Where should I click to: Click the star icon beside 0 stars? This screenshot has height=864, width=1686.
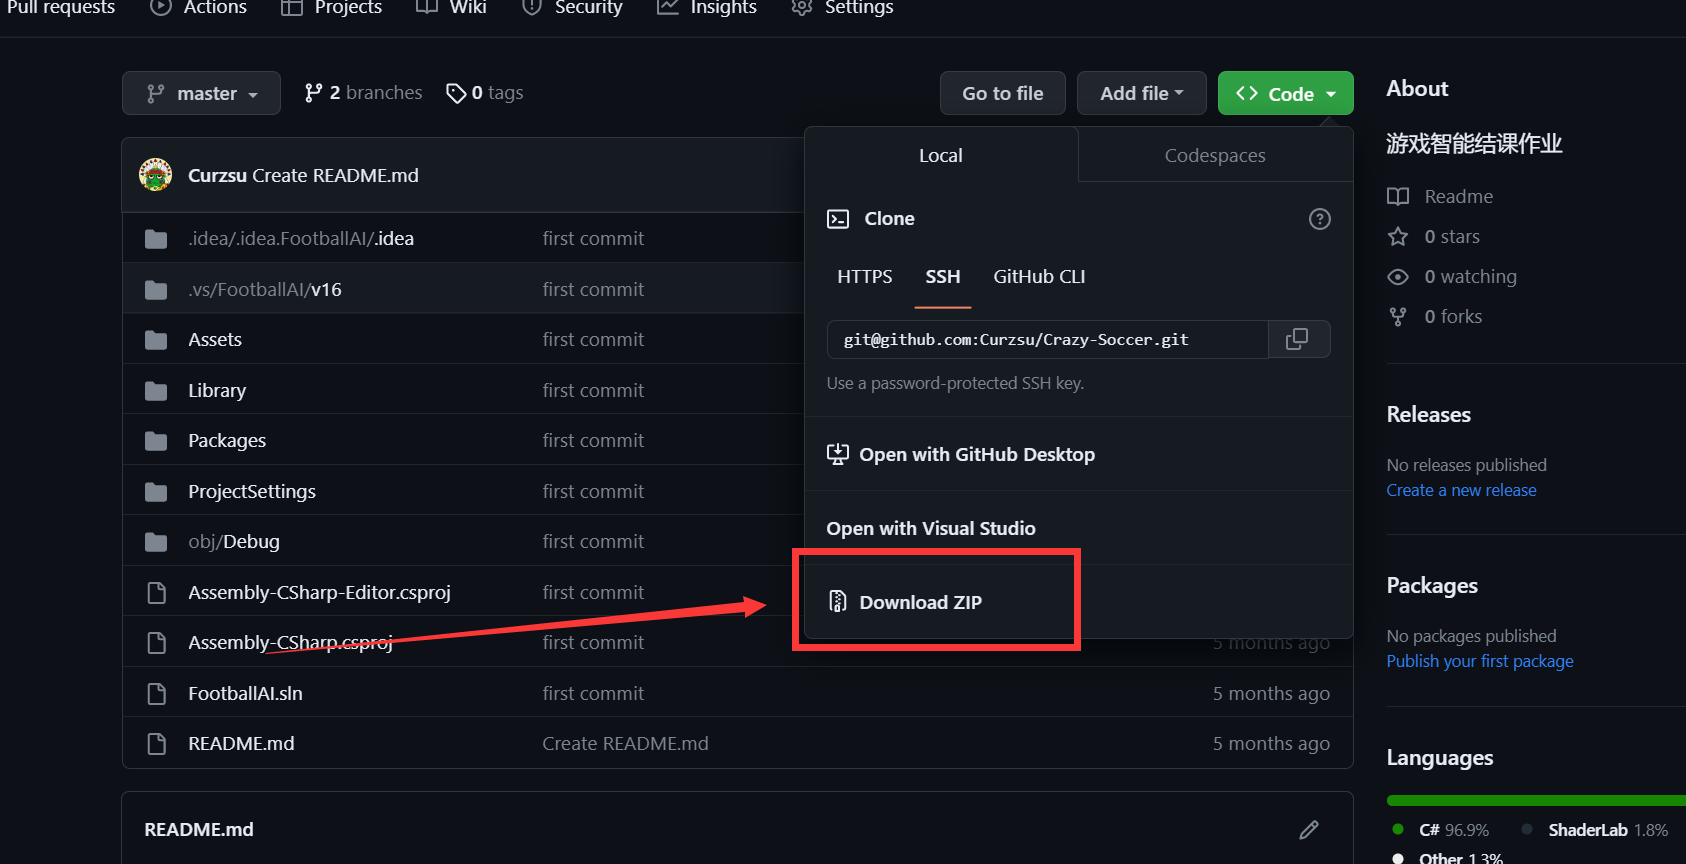[x=1398, y=237]
